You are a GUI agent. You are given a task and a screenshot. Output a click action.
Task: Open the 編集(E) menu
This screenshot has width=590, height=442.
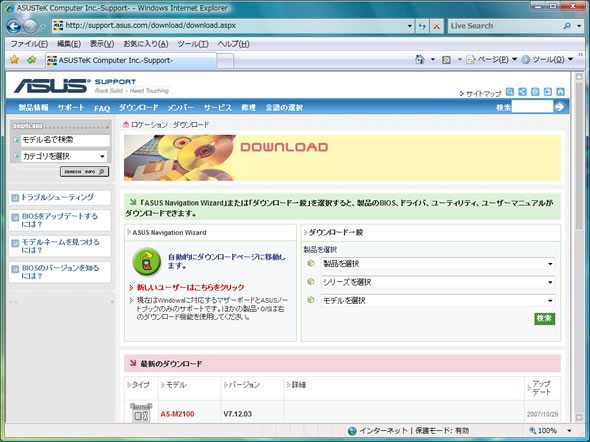coord(68,44)
